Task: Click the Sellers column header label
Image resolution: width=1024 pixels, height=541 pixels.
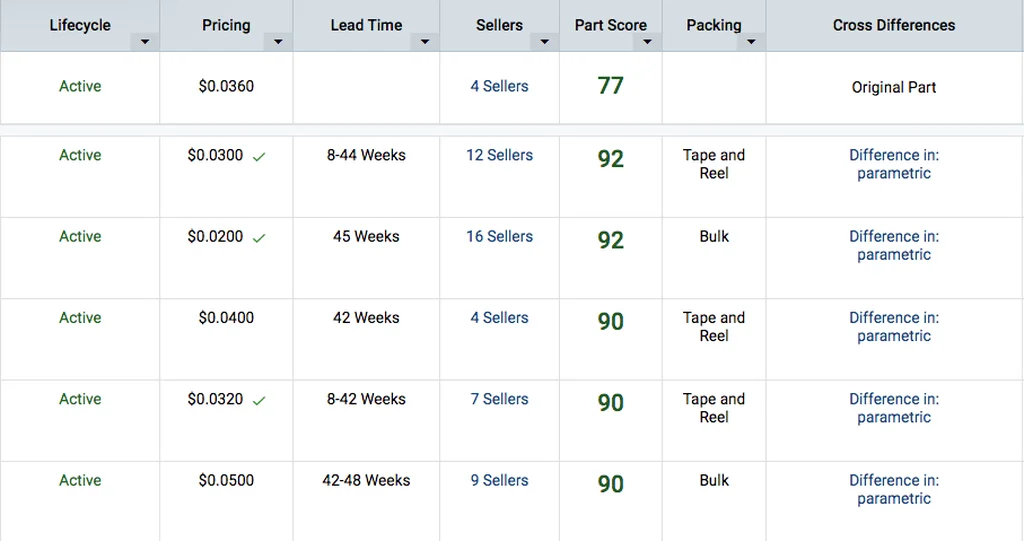Action: click(500, 25)
